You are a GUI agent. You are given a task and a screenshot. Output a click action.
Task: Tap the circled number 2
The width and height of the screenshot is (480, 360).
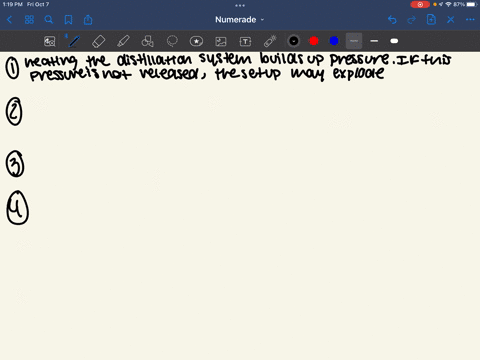pyautogui.click(x=14, y=111)
